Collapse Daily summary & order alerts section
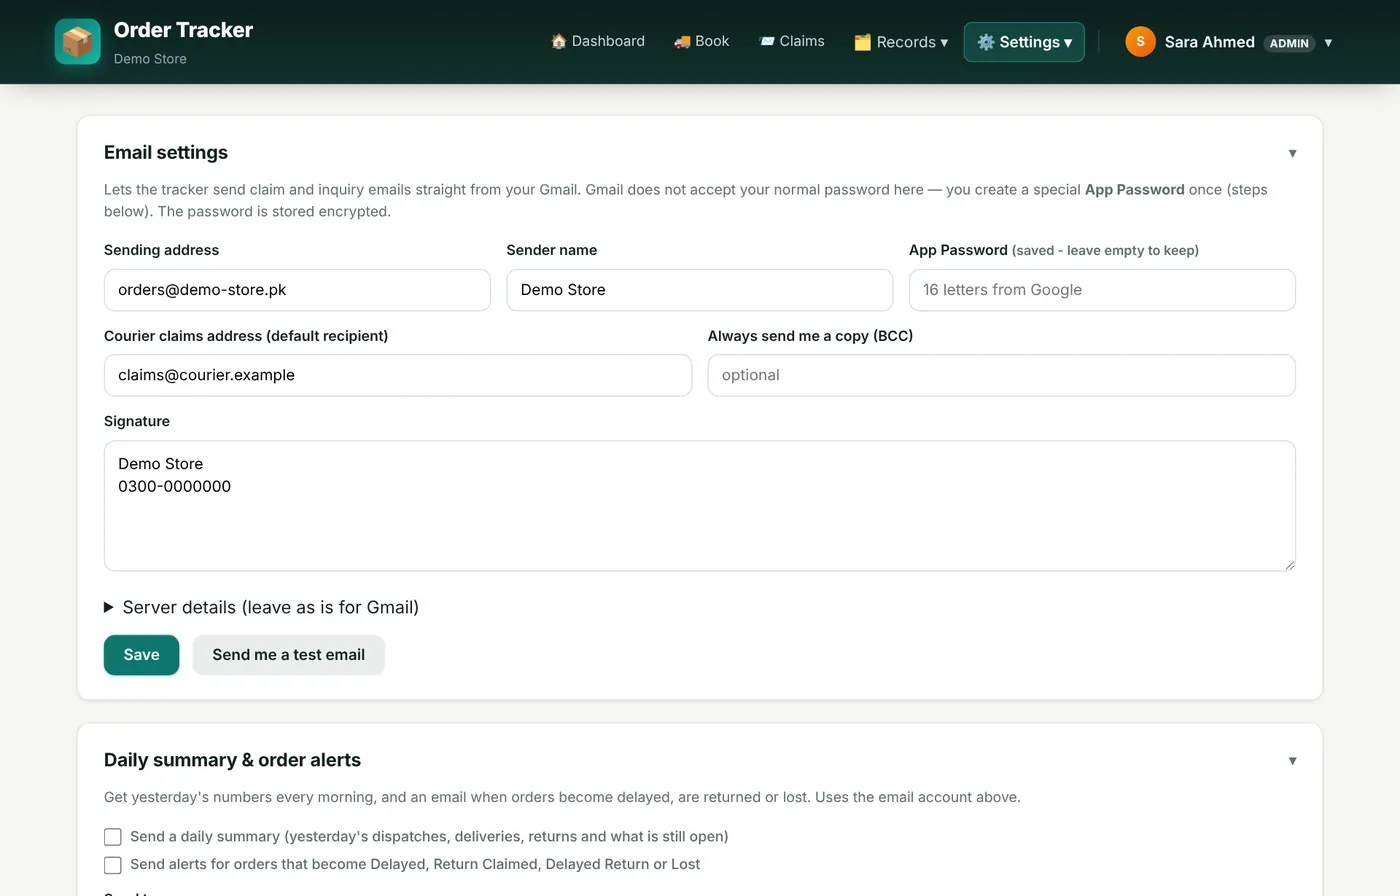 [x=1292, y=761]
